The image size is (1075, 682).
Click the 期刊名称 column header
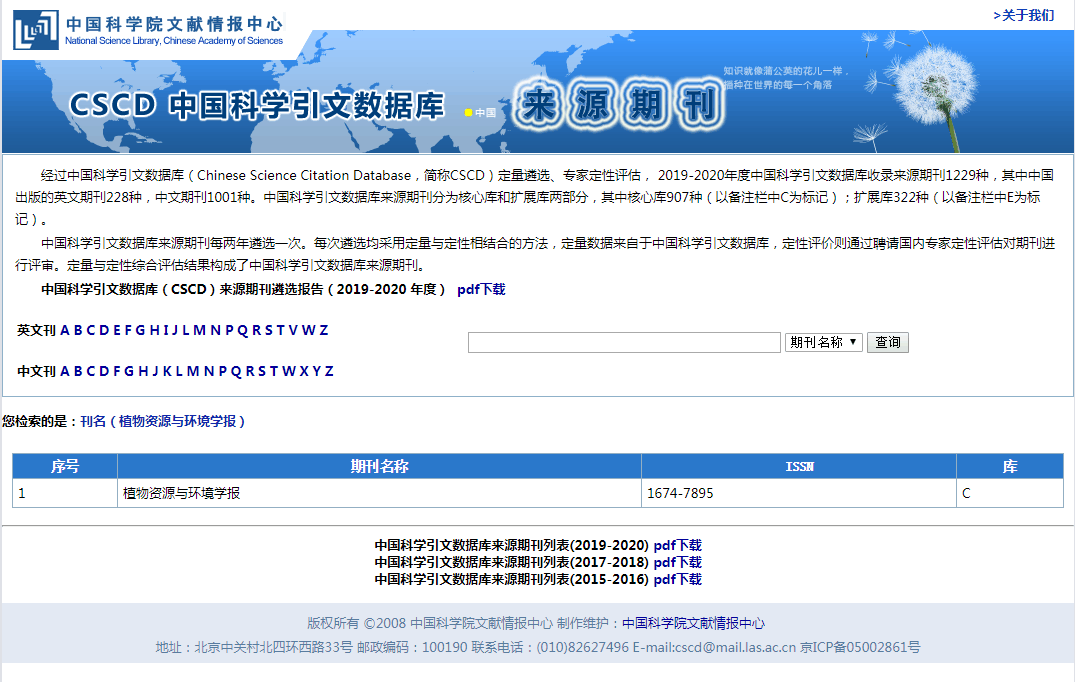[x=379, y=466]
